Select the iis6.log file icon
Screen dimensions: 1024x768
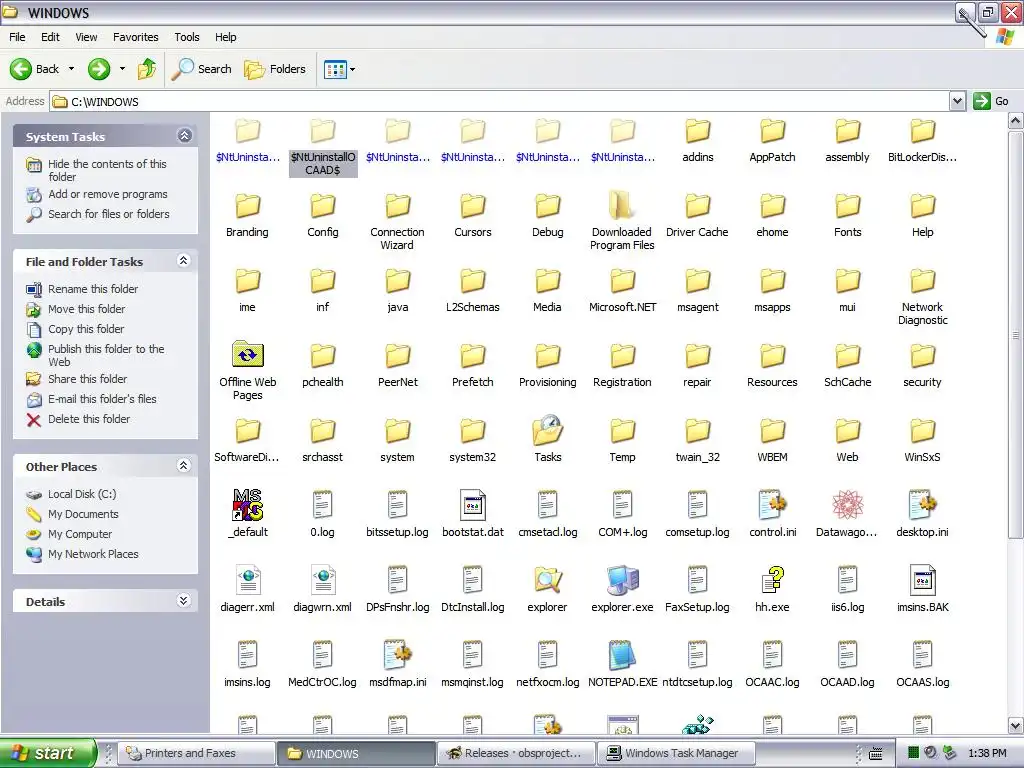point(848,580)
